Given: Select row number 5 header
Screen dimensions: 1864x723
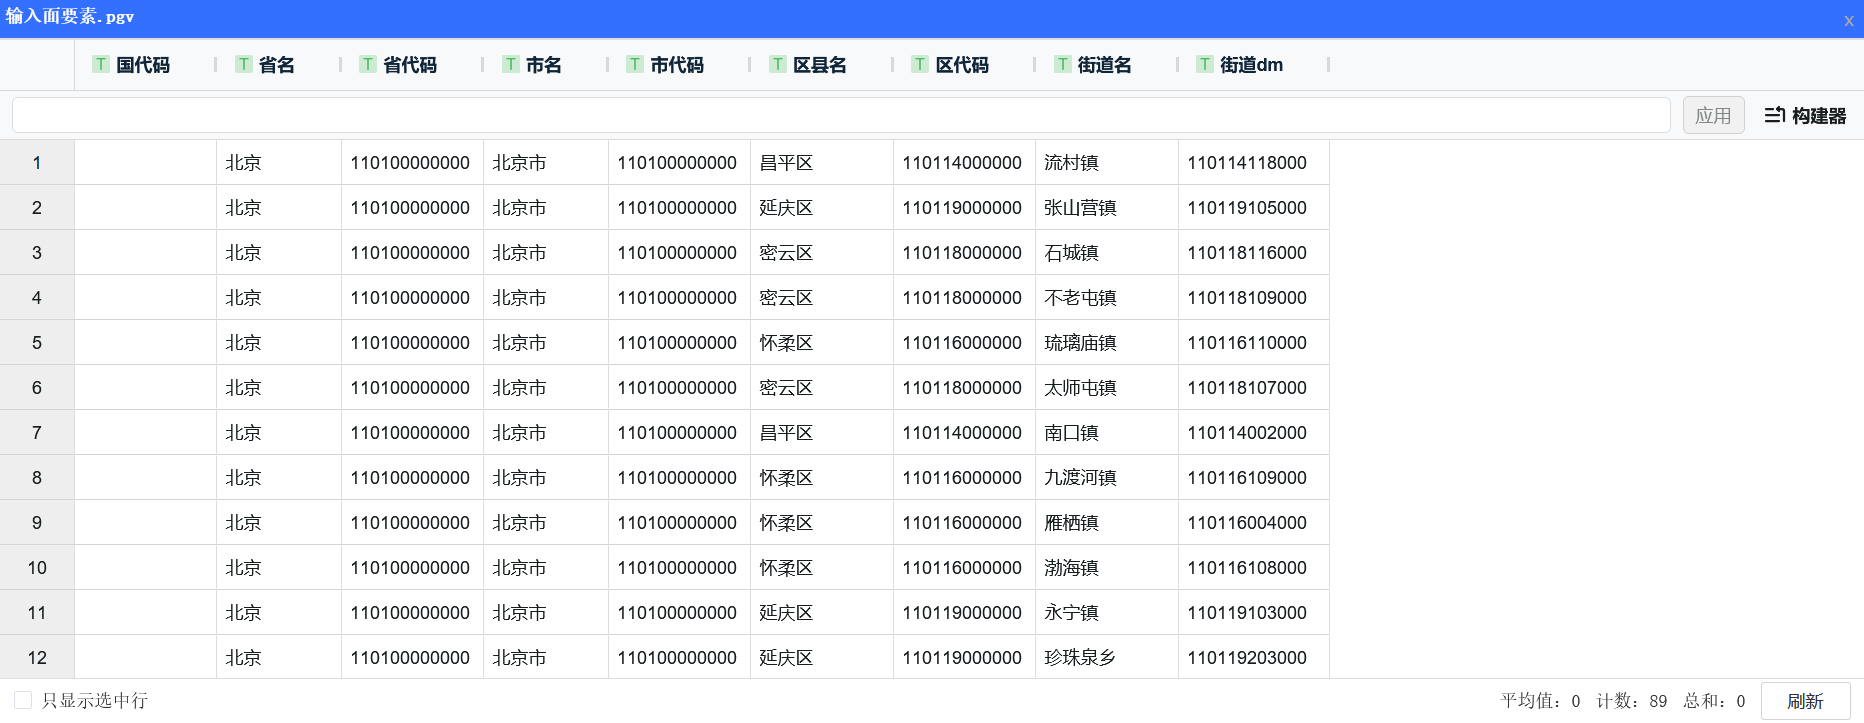Looking at the screenshot, I should pyautogui.click(x=37, y=343).
